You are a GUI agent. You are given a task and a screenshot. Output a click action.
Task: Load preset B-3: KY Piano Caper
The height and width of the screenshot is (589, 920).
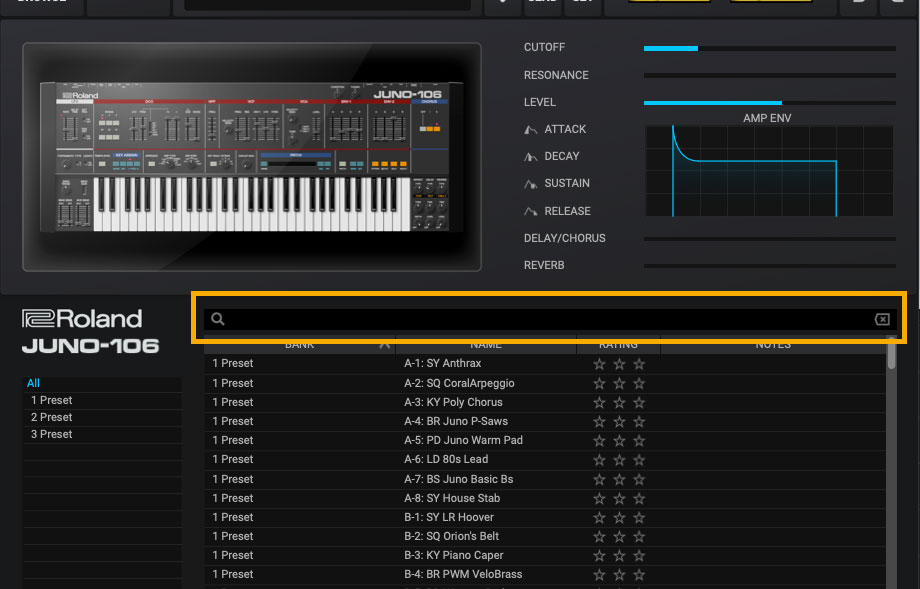point(454,555)
